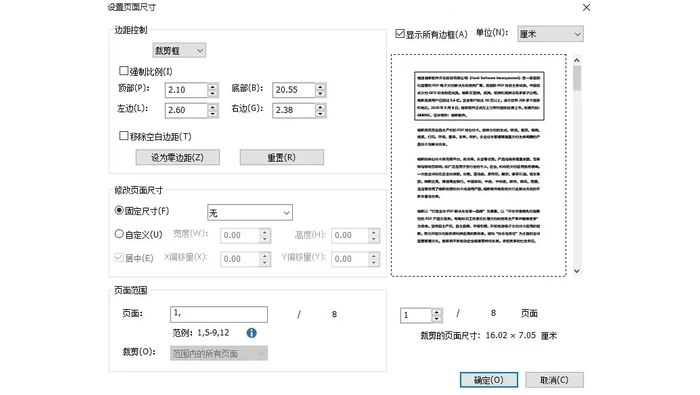Increase the 顶部(P) margin with up arrow
Image resolution: width=700 pixels, height=395 pixels.
click(x=213, y=87)
